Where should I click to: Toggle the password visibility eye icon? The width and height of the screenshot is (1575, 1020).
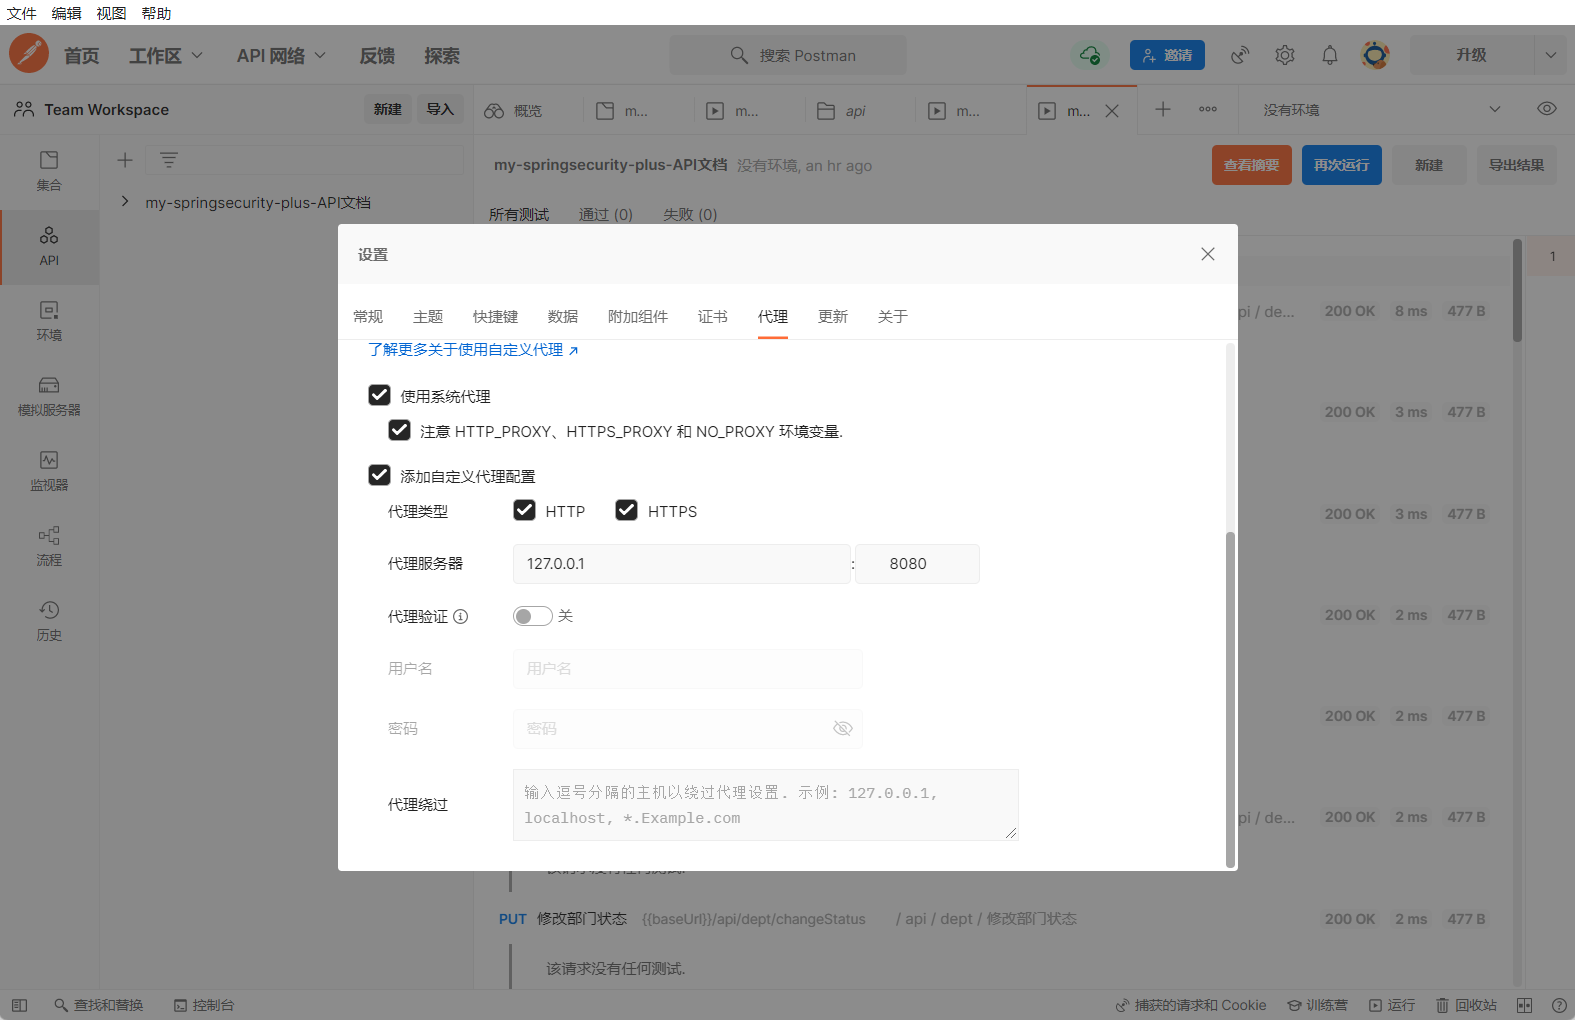click(843, 728)
